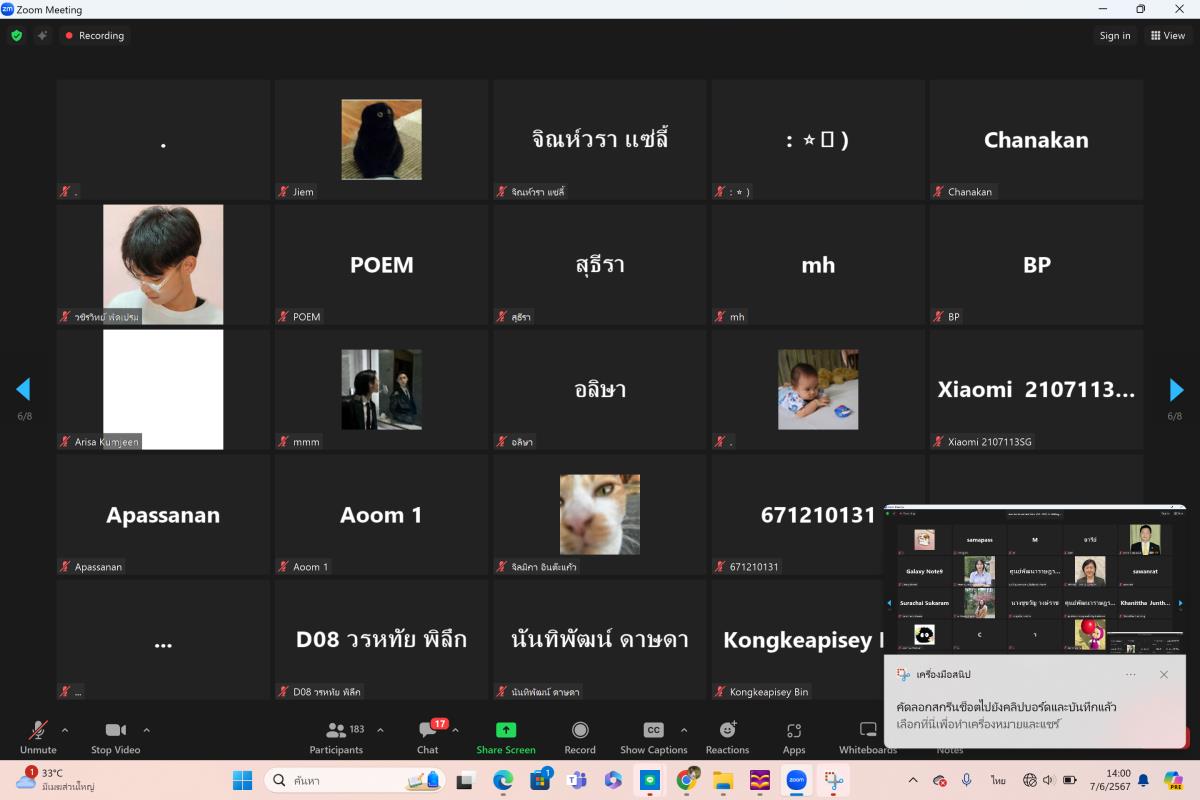Screen dimensions: 1200x800
Task: Open Whiteboards from the toolbar
Action: [868, 737]
